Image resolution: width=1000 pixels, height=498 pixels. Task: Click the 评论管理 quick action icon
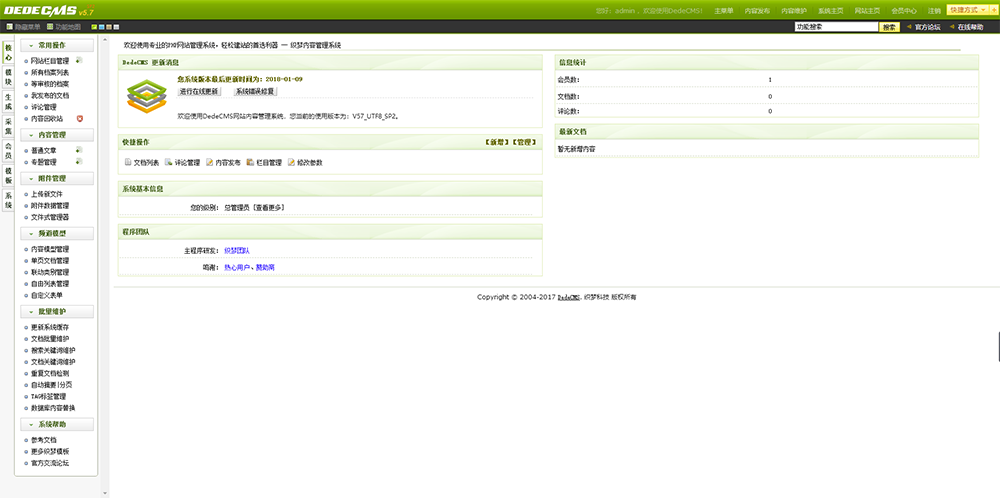point(168,163)
